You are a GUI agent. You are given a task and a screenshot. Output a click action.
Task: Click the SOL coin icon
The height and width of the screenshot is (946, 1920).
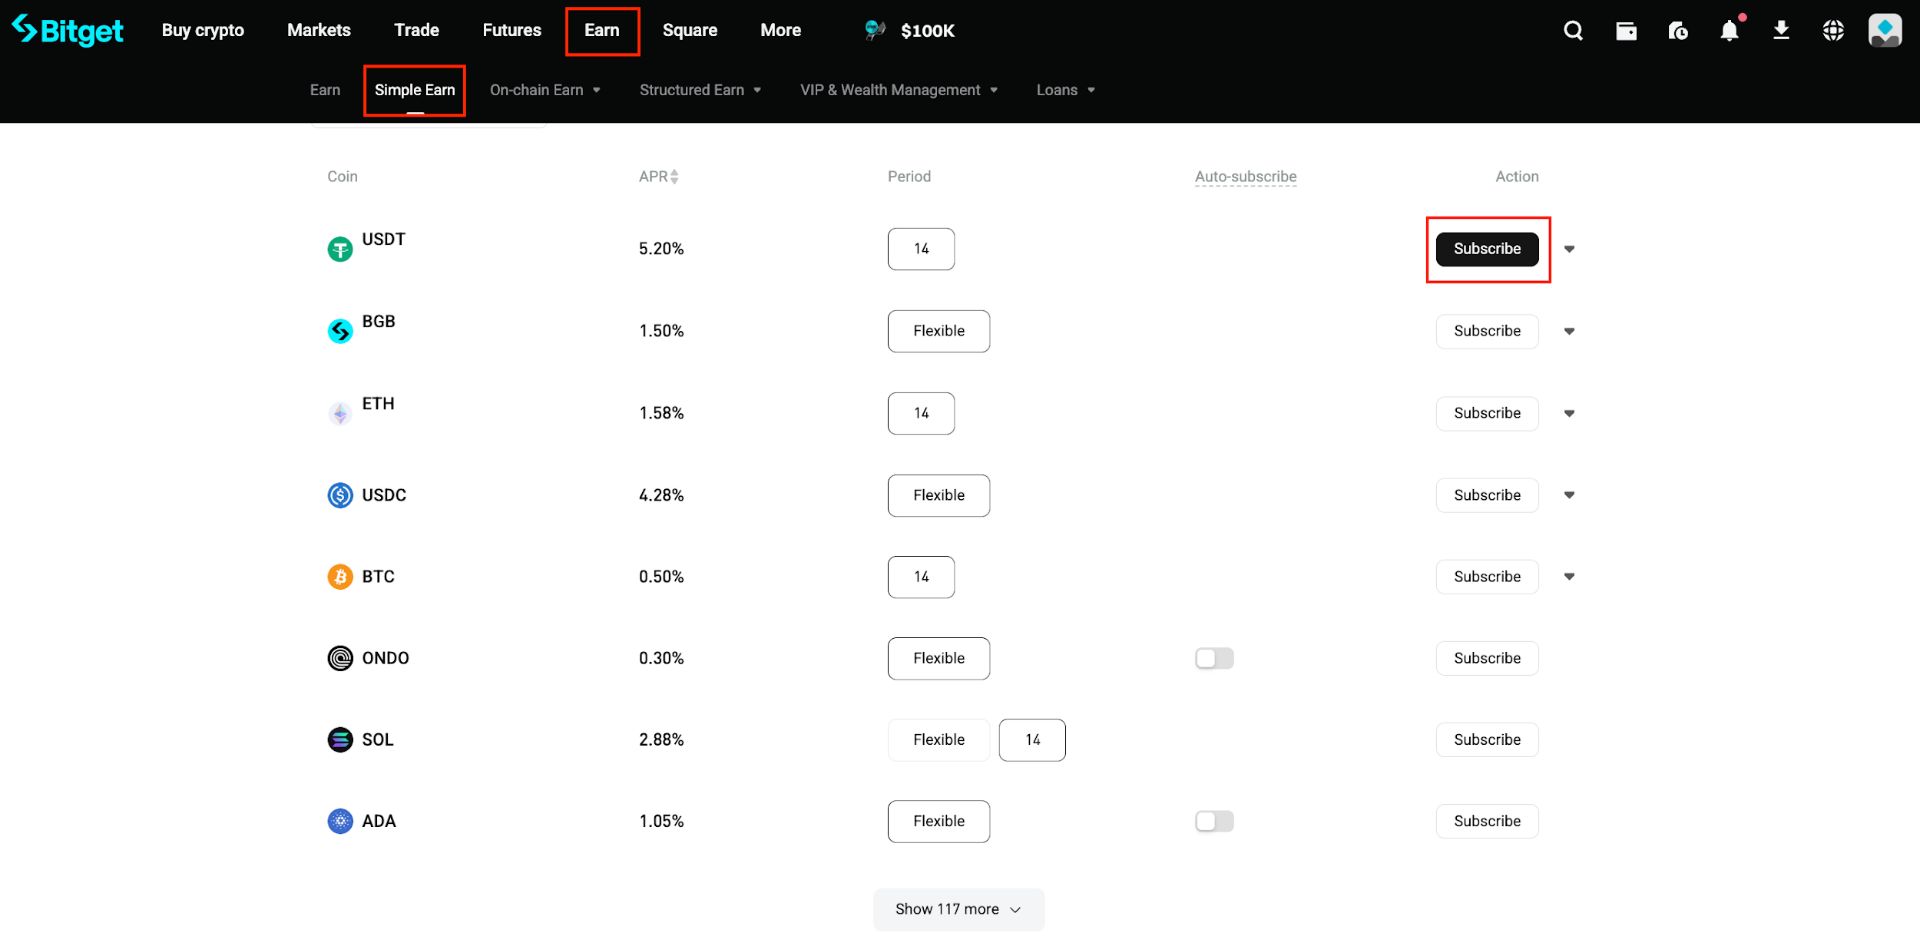(340, 740)
